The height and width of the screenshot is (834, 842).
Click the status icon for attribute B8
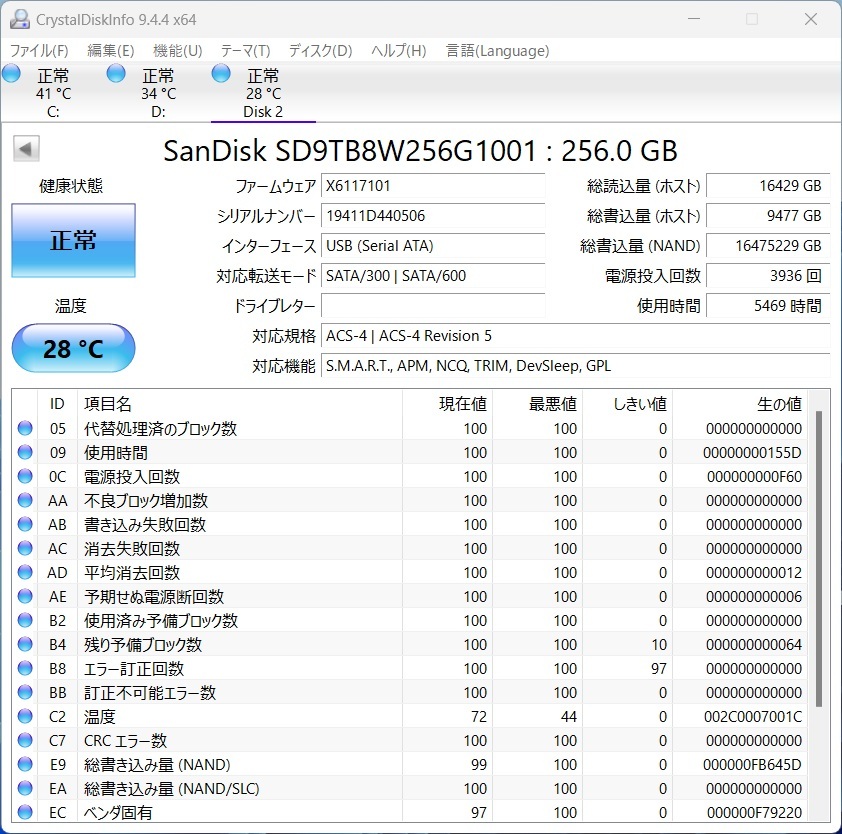coord(25,668)
